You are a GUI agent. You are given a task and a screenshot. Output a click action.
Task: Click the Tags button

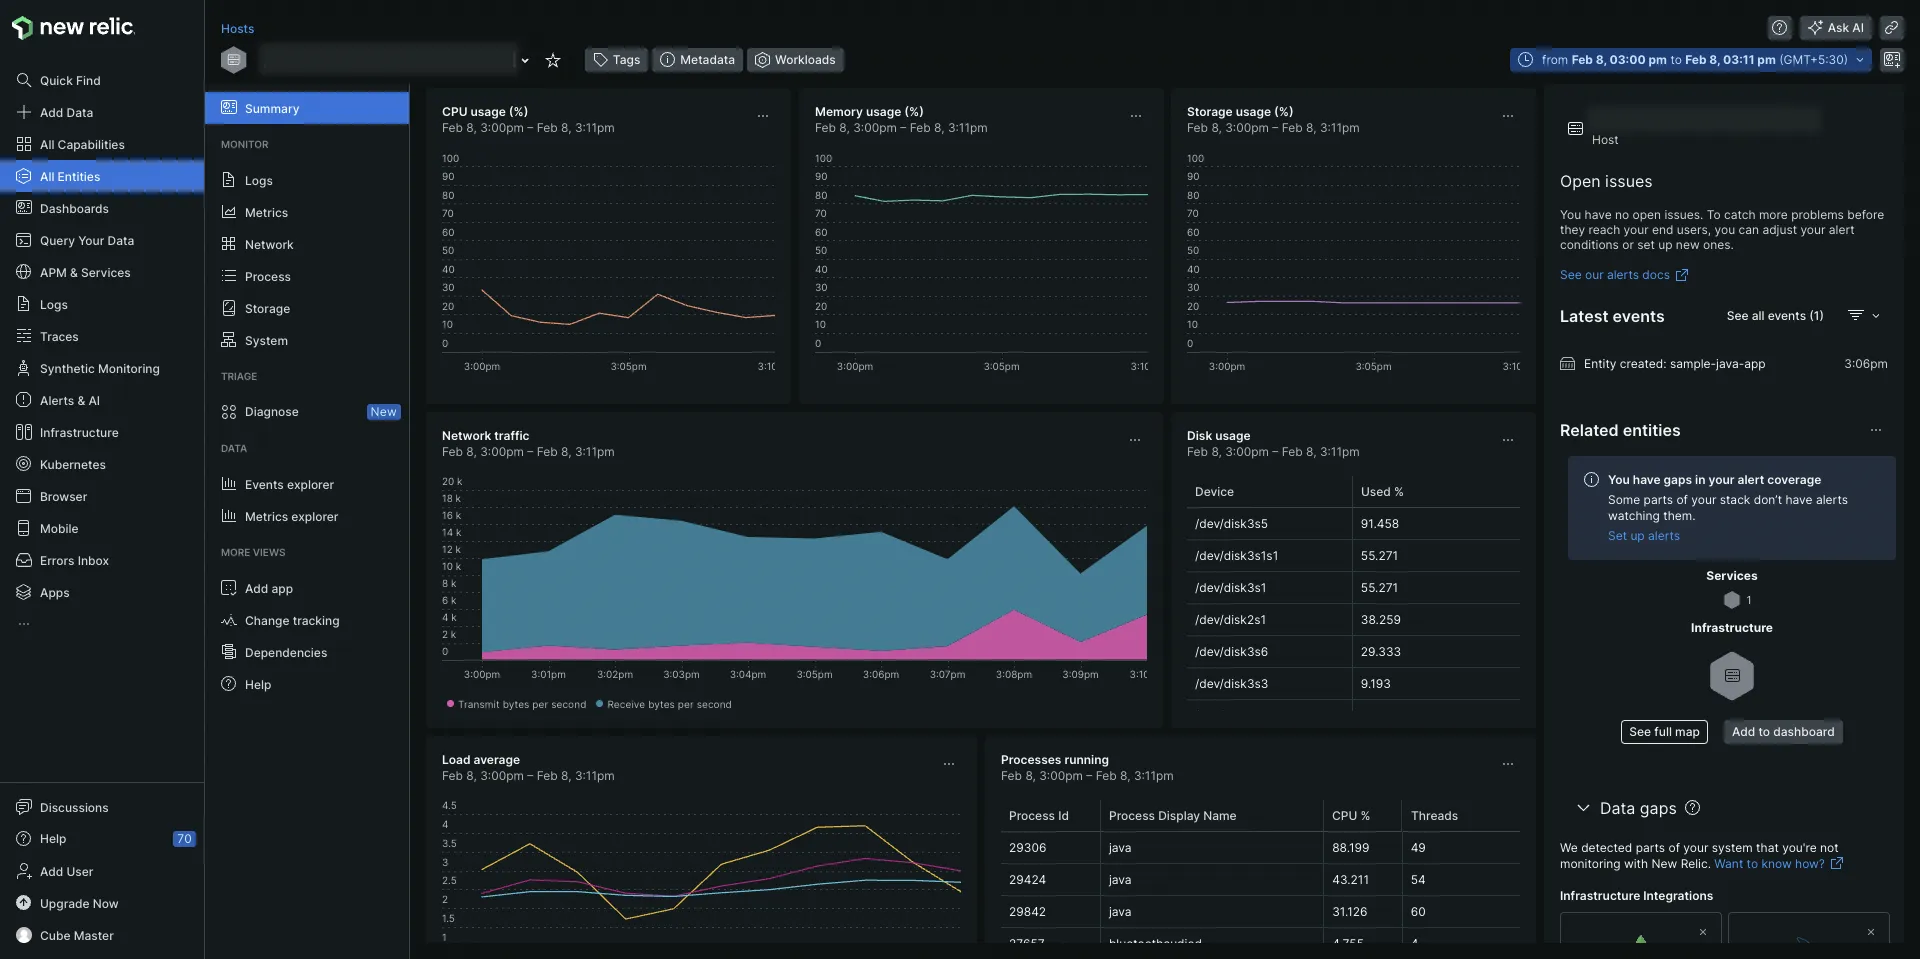point(616,60)
